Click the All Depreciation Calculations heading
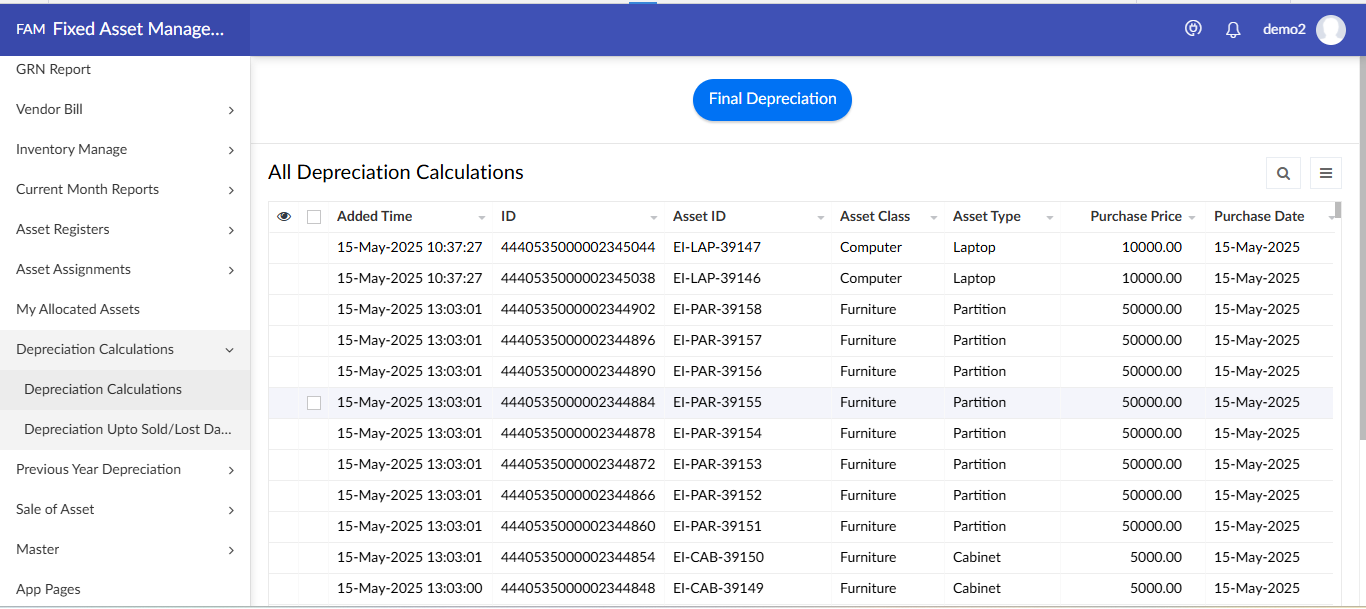The width and height of the screenshot is (1366, 609). point(396,172)
